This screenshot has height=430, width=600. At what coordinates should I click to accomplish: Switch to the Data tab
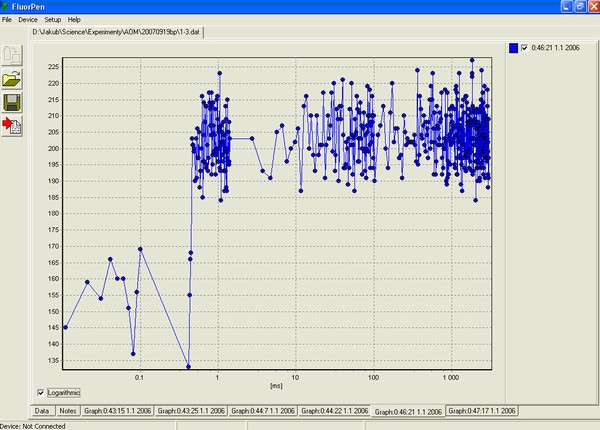(x=42, y=411)
